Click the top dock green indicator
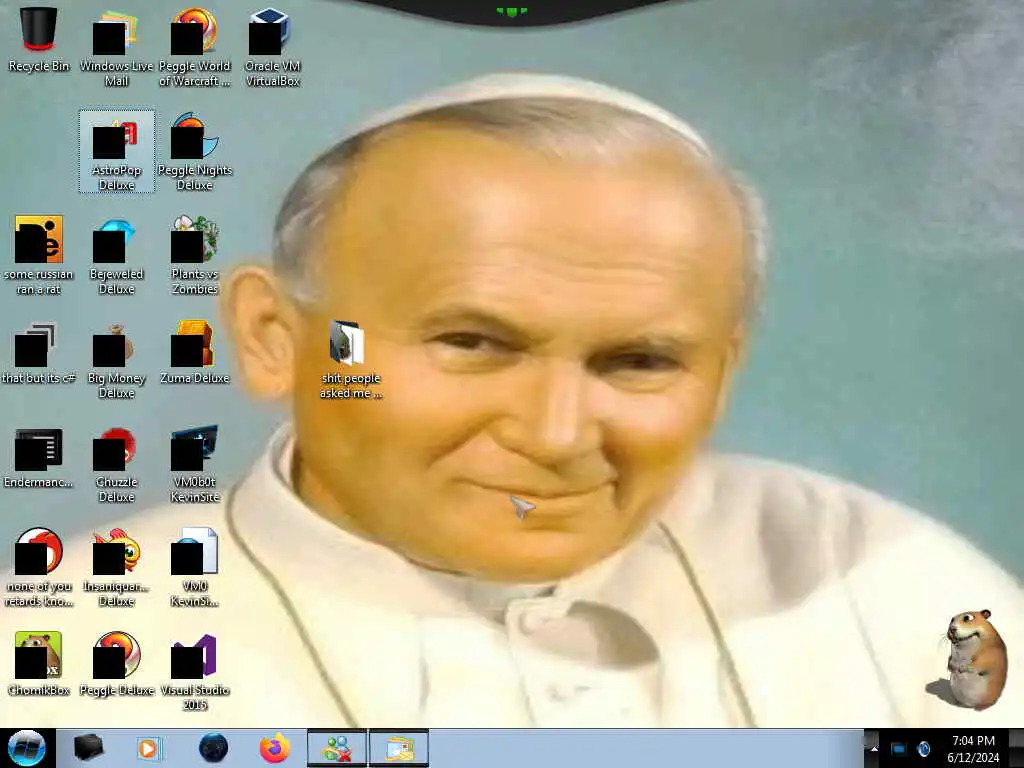The width and height of the screenshot is (1024, 768). click(511, 11)
